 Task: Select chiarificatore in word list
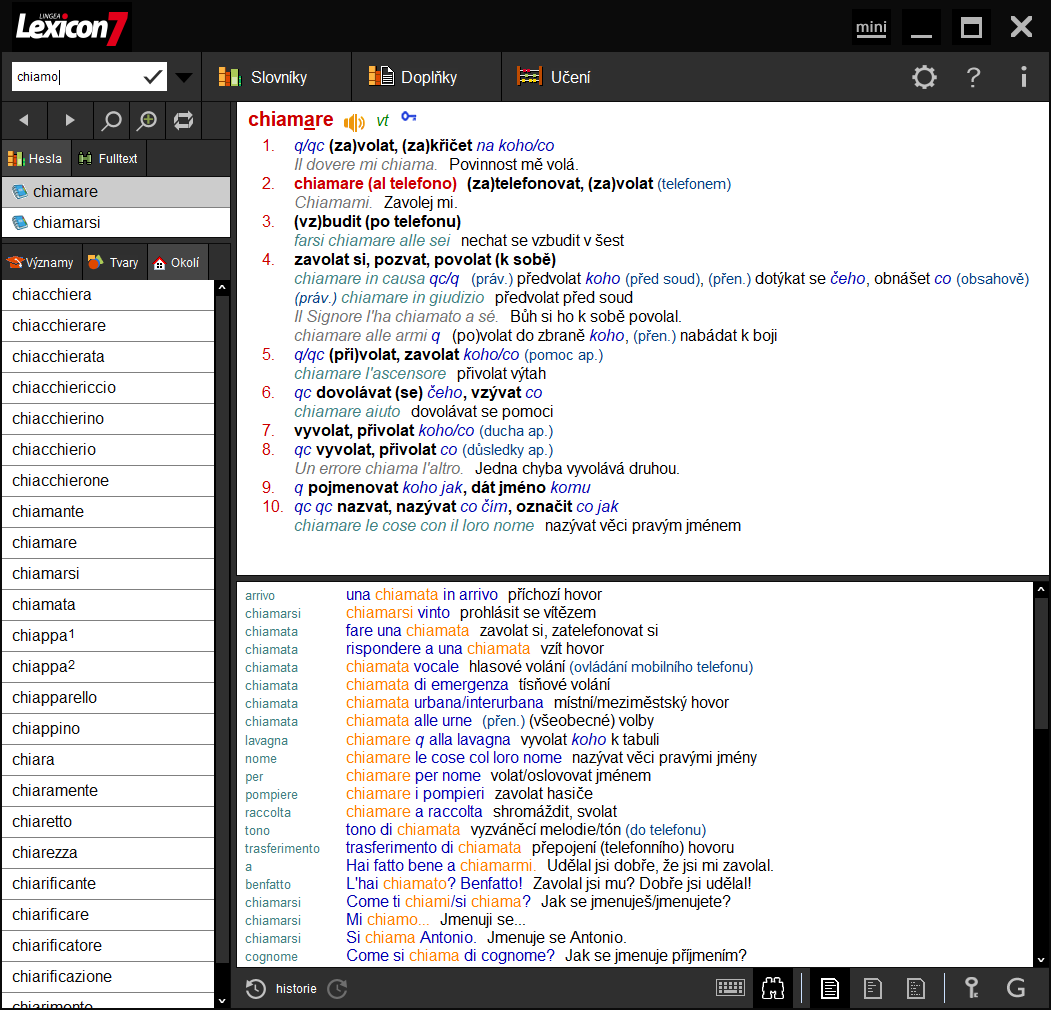[x=108, y=945]
